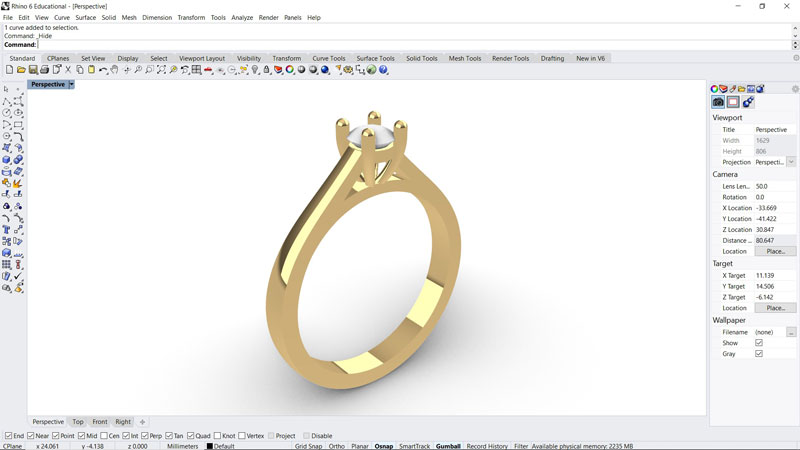Click the Print icon in toolbar
This screenshot has width=800, height=450.
(45, 70)
